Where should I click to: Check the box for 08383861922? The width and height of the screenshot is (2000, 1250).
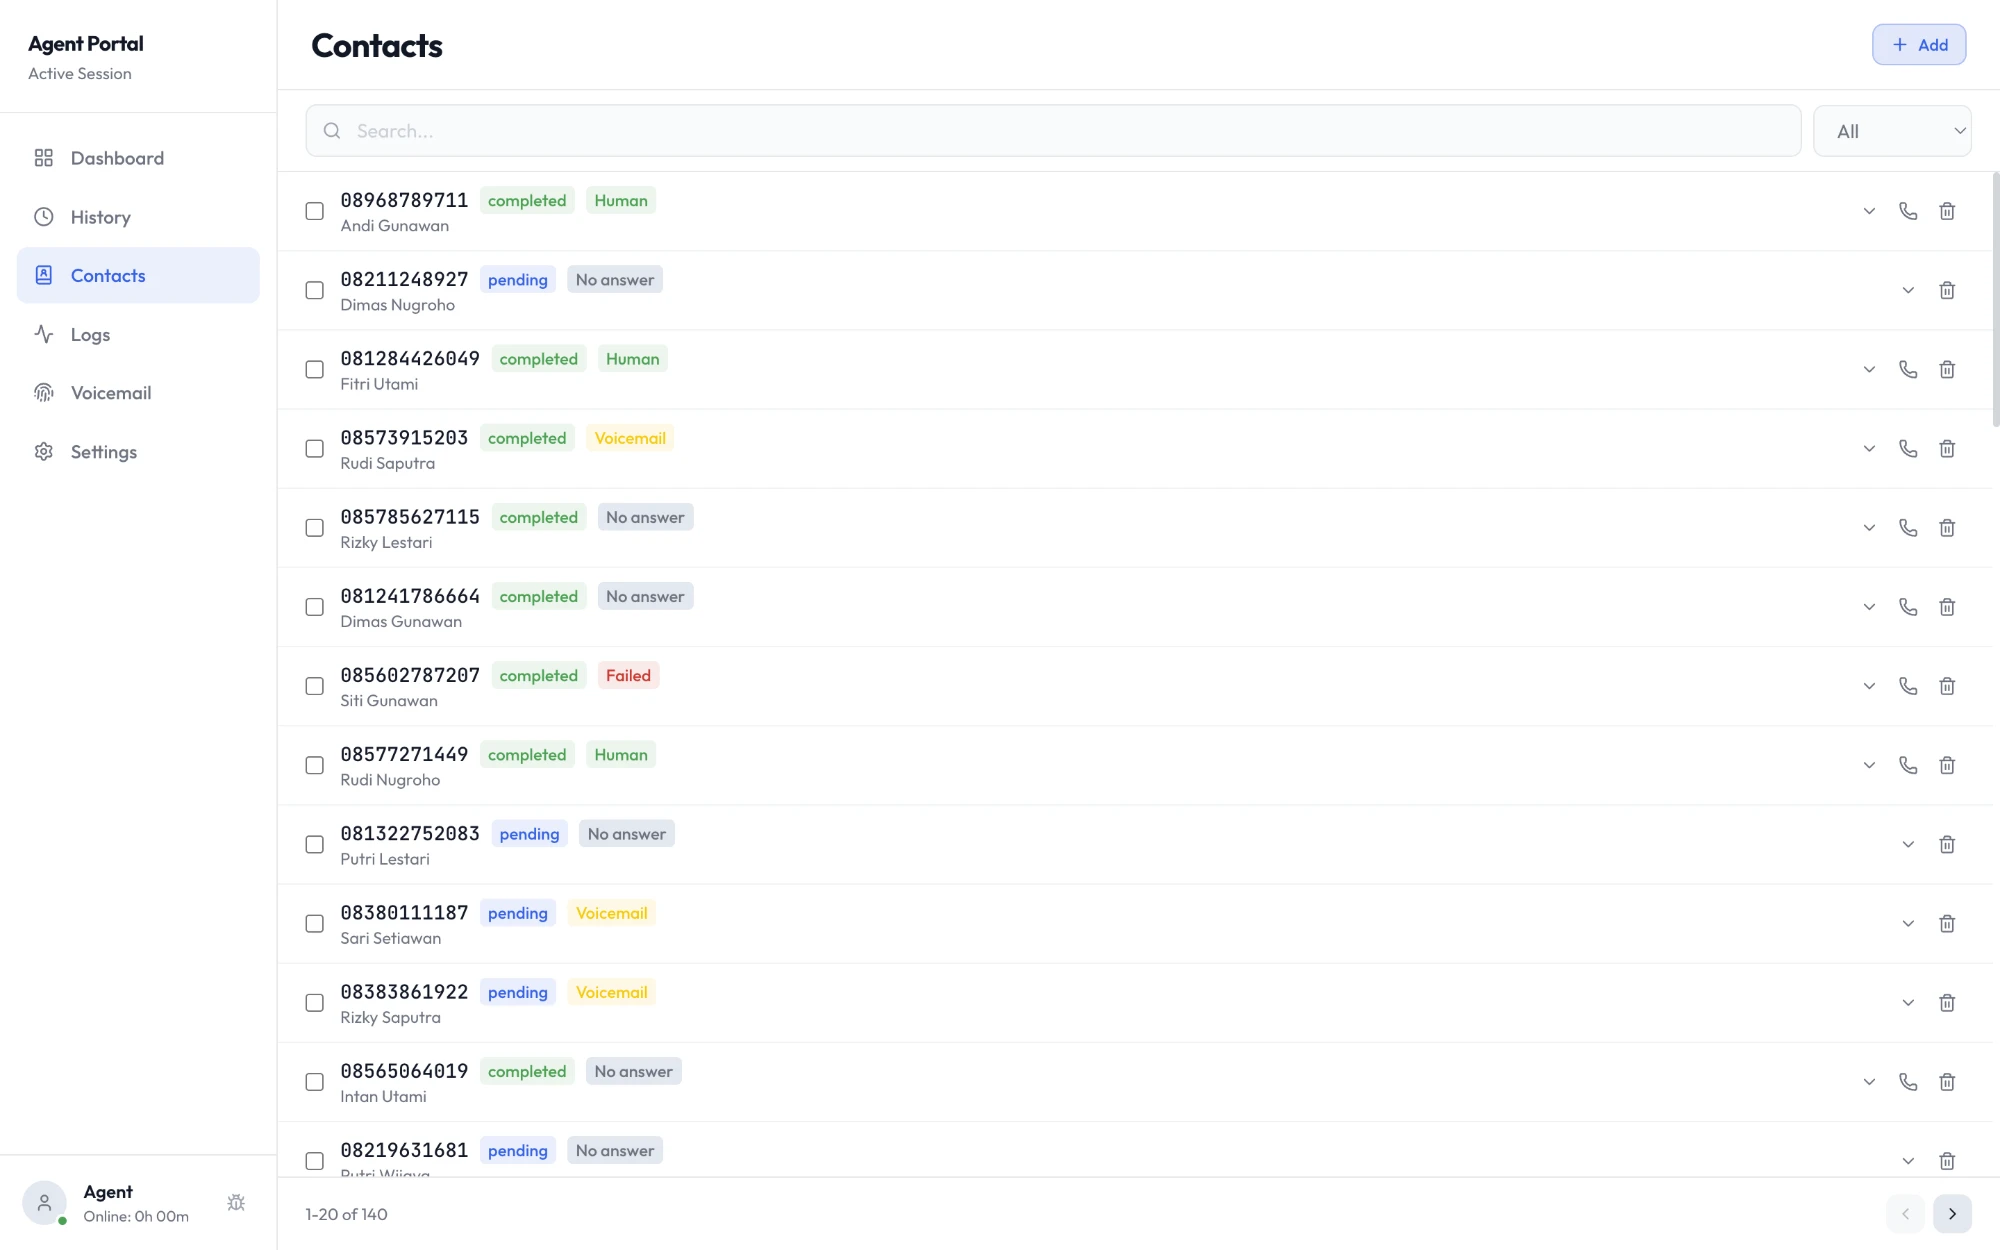[x=314, y=1003]
